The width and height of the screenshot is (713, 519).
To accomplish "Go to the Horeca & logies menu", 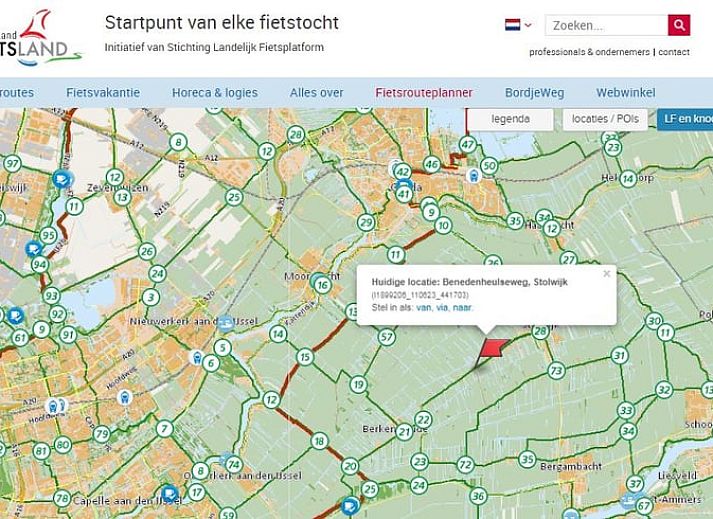I will coord(214,93).
